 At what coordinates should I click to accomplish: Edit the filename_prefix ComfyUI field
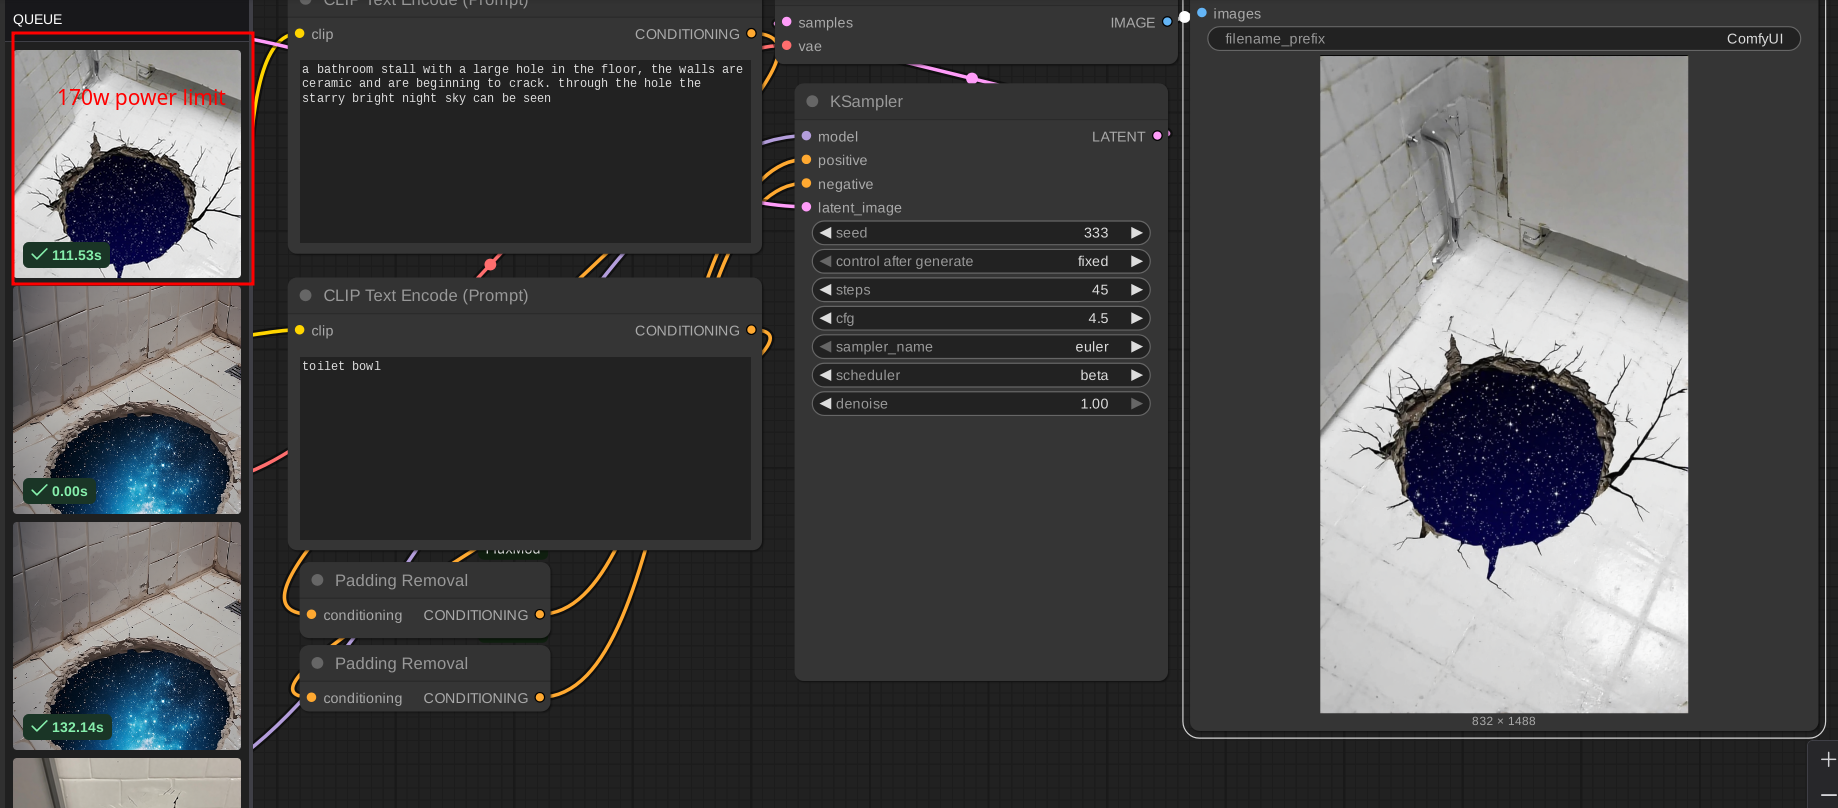pyautogui.click(x=1503, y=39)
